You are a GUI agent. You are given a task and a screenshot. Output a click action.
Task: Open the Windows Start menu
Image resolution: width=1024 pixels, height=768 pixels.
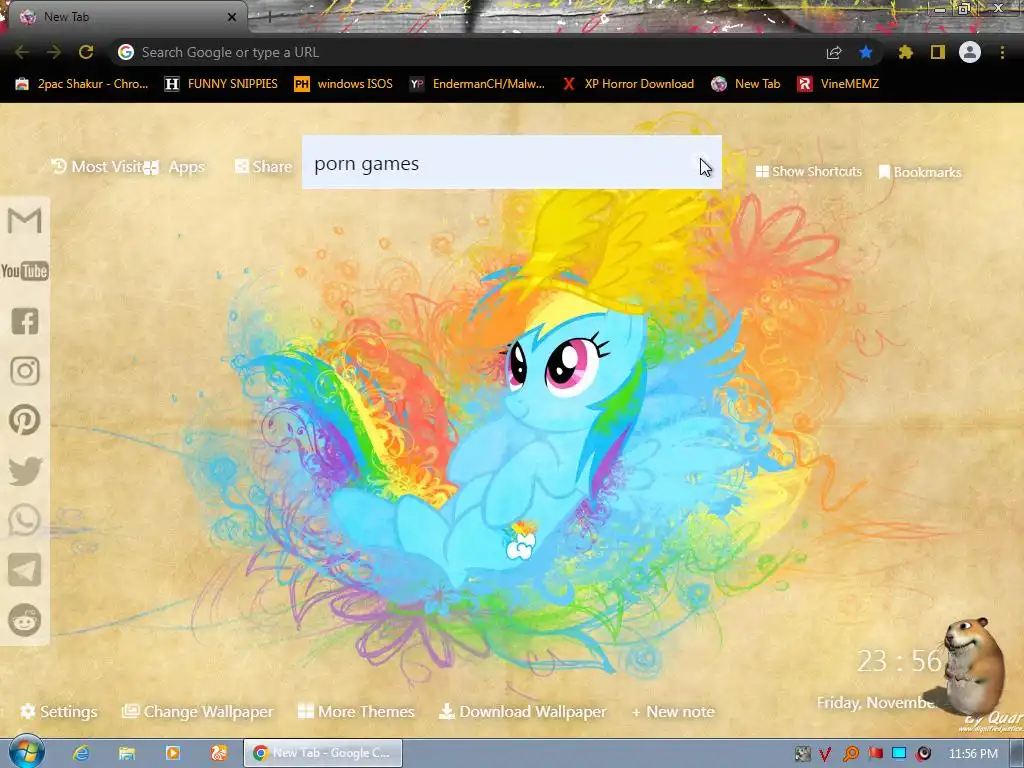[x=27, y=752]
